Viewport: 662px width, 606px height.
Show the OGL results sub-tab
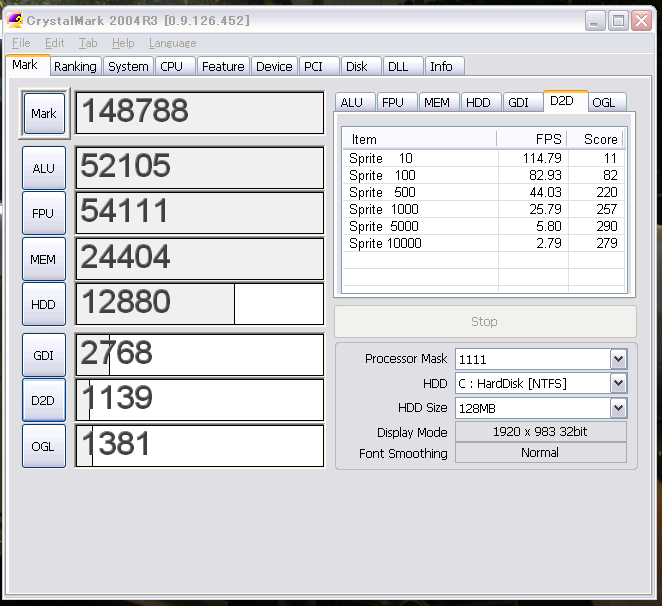pos(607,102)
